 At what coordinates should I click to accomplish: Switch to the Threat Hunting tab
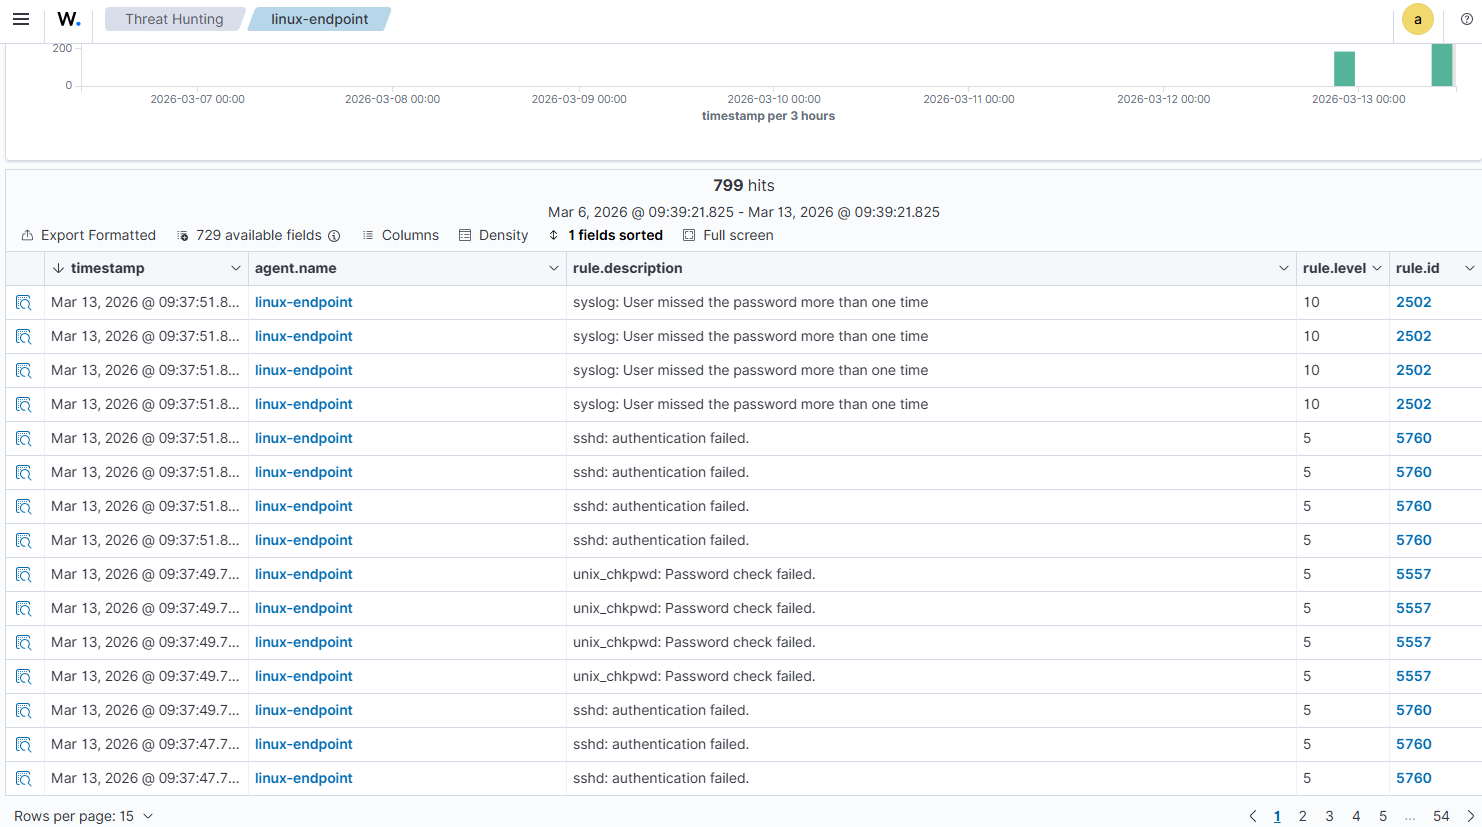174,18
